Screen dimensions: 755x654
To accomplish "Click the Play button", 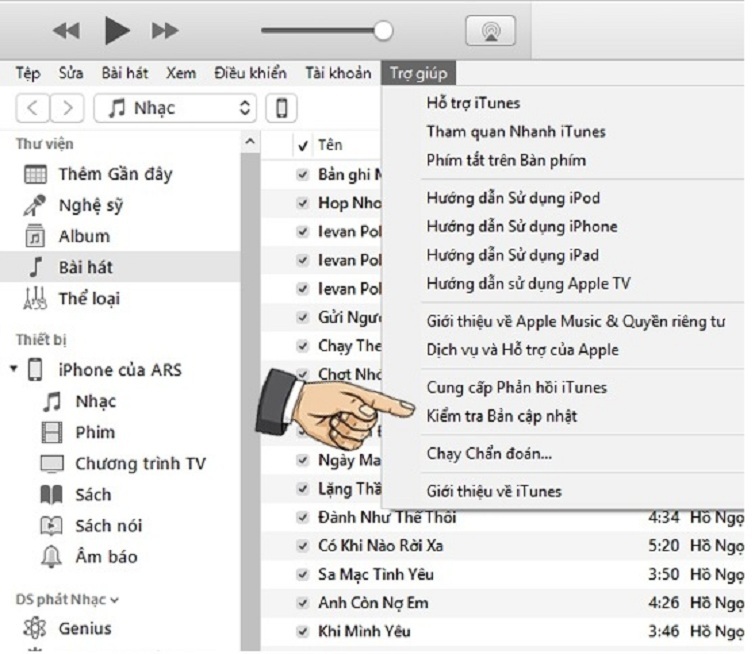I will (x=117, y=31).
